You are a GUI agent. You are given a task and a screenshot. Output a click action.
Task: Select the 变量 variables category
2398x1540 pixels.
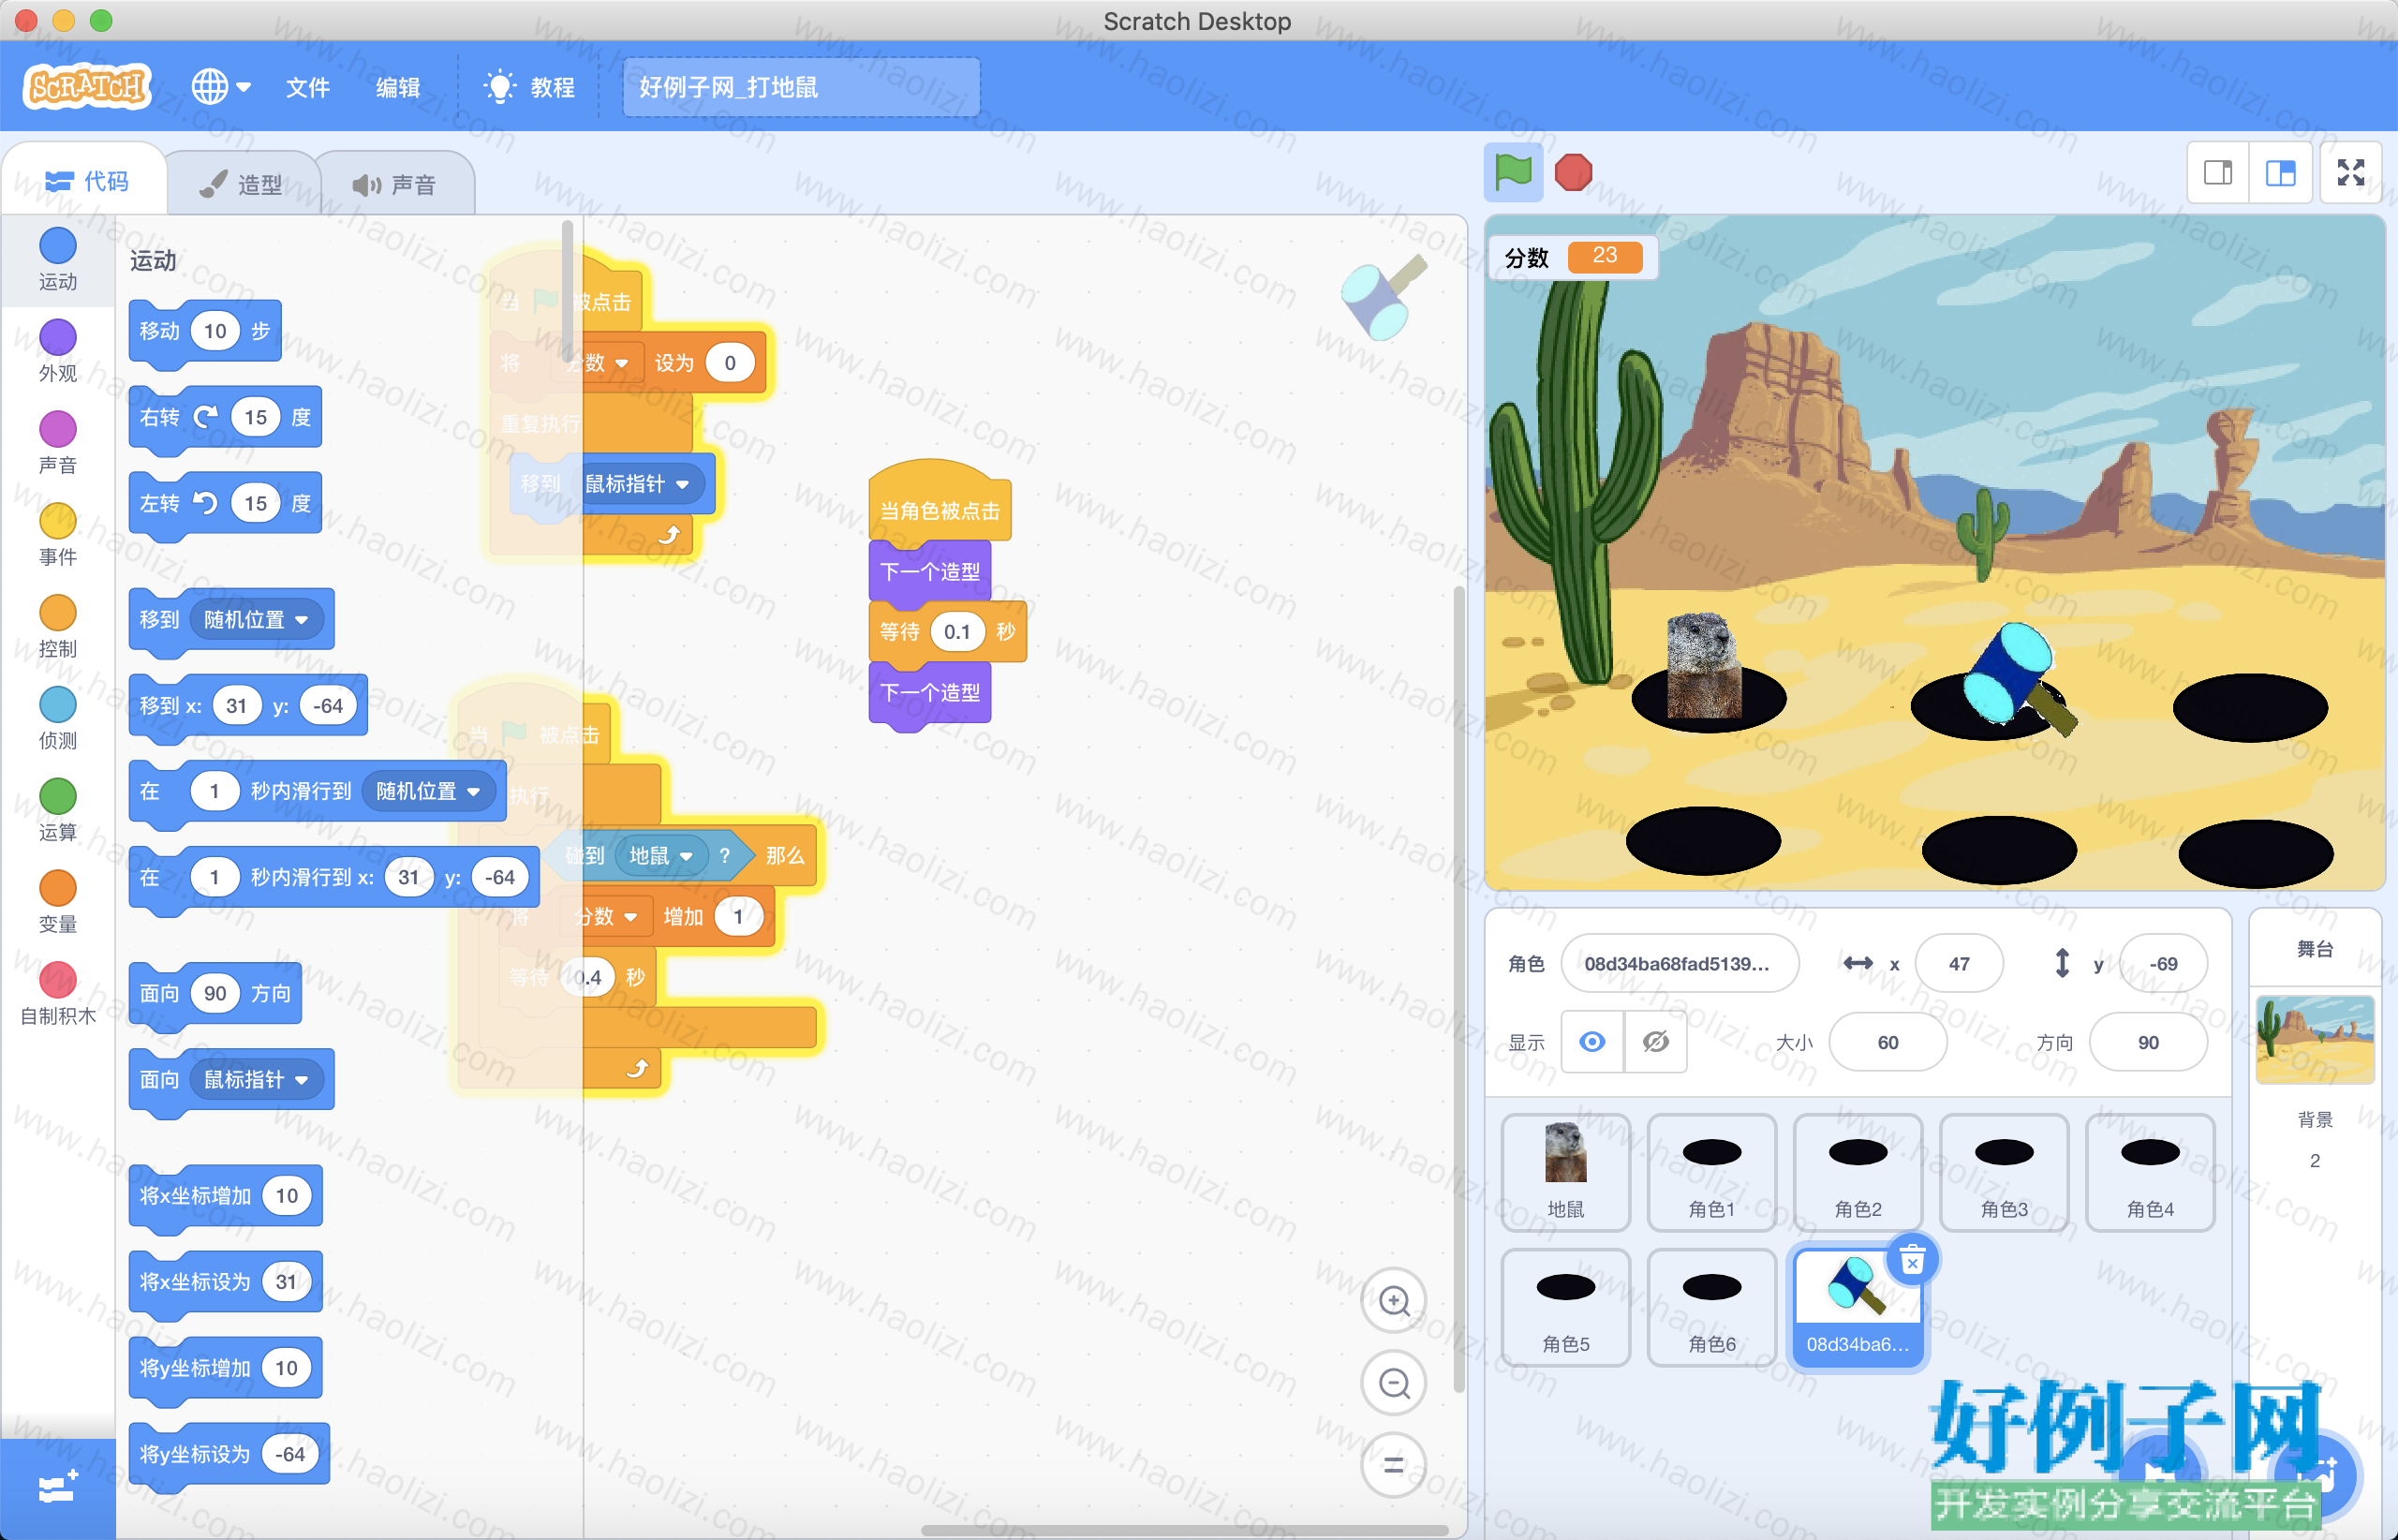(58, 904)
